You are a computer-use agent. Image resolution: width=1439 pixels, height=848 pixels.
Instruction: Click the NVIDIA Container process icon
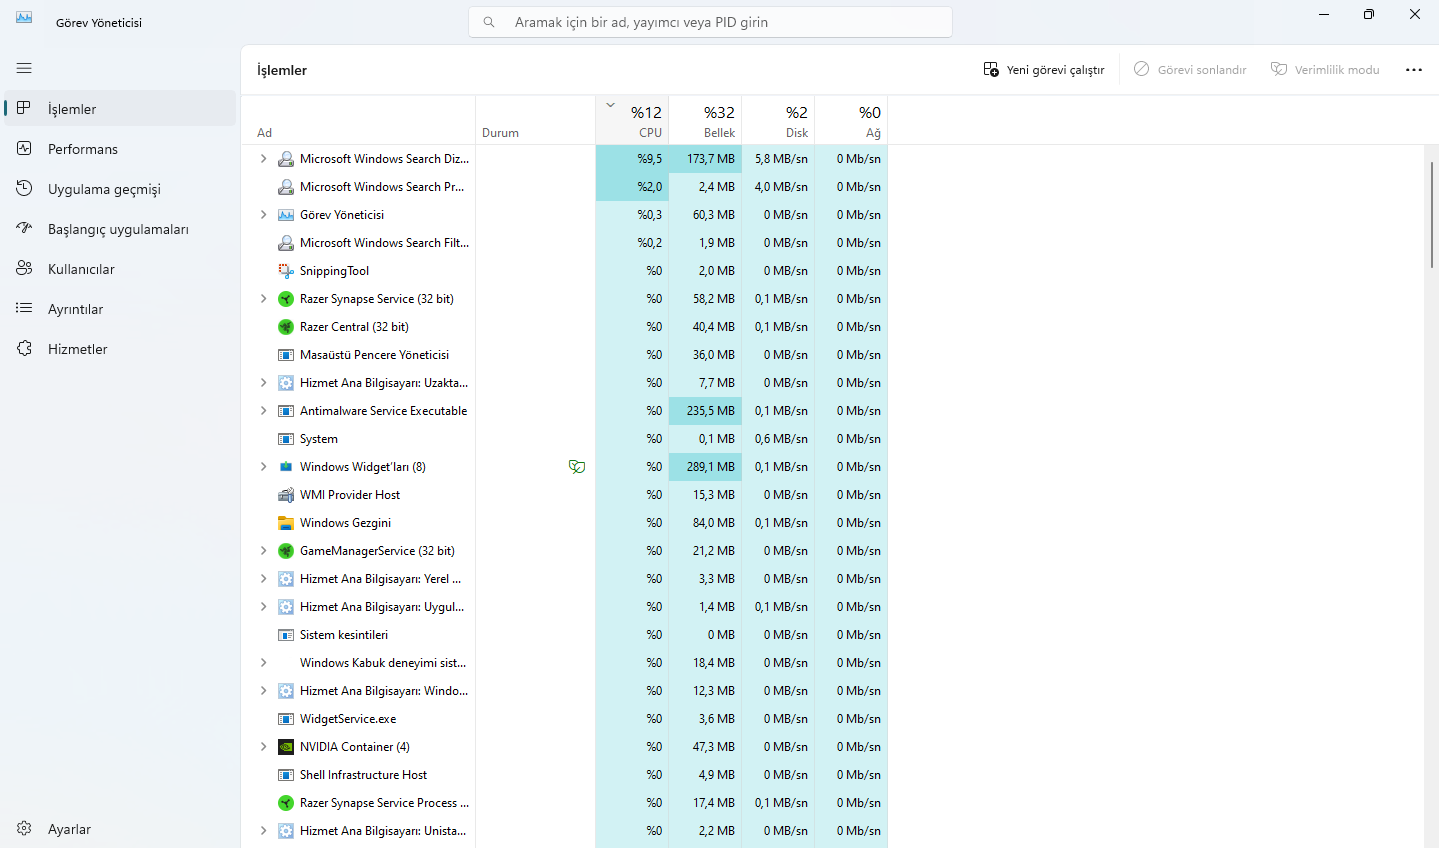tap(286, 747)
